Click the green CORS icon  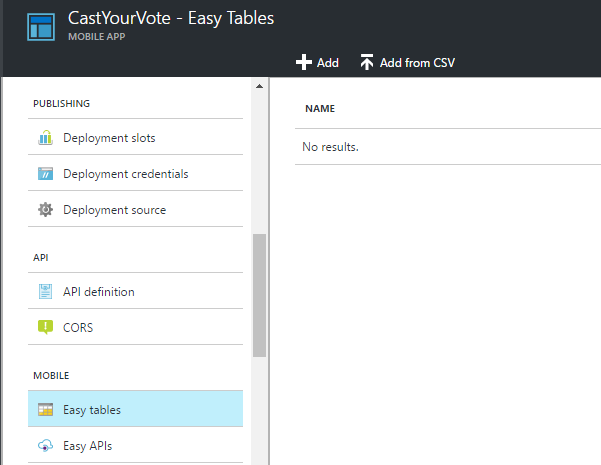click(45, 327)
